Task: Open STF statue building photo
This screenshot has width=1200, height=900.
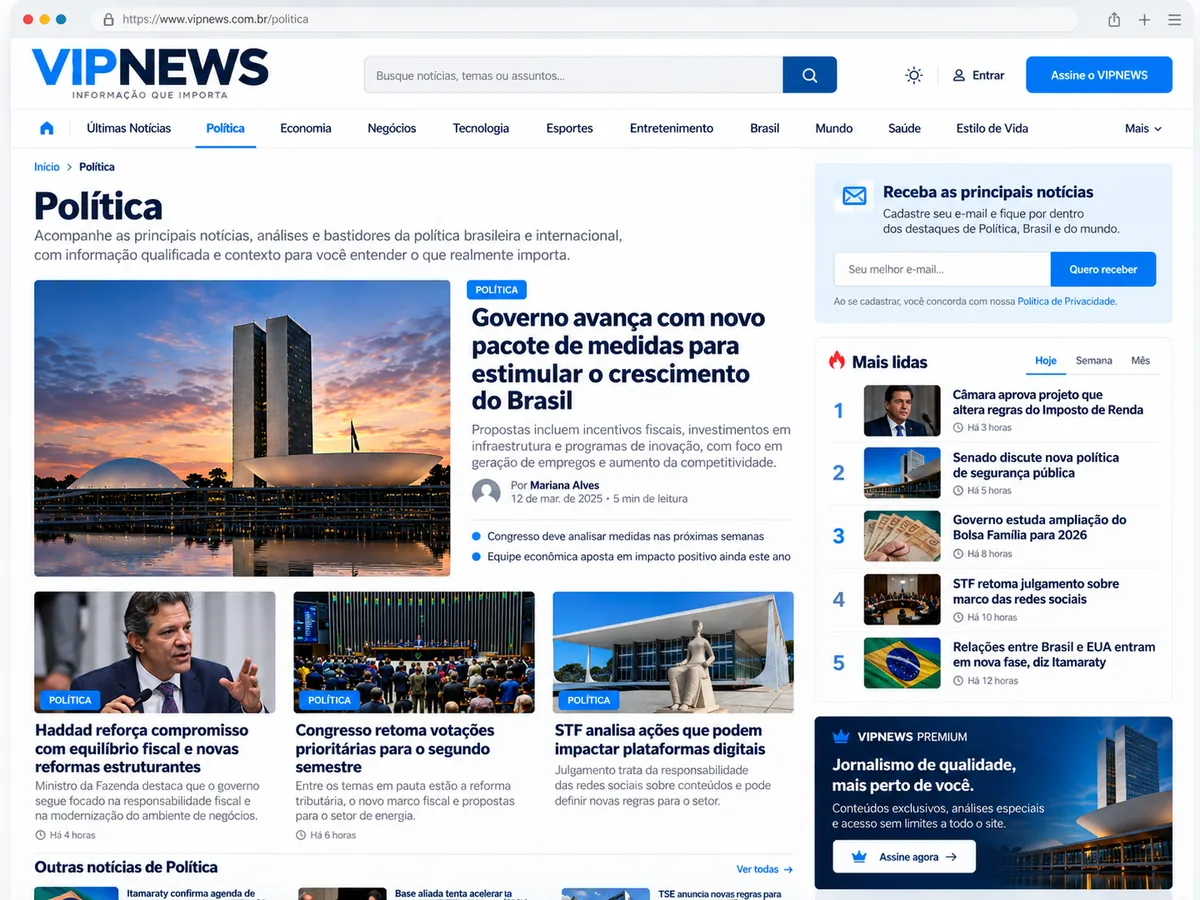Action: coord(673,652)
